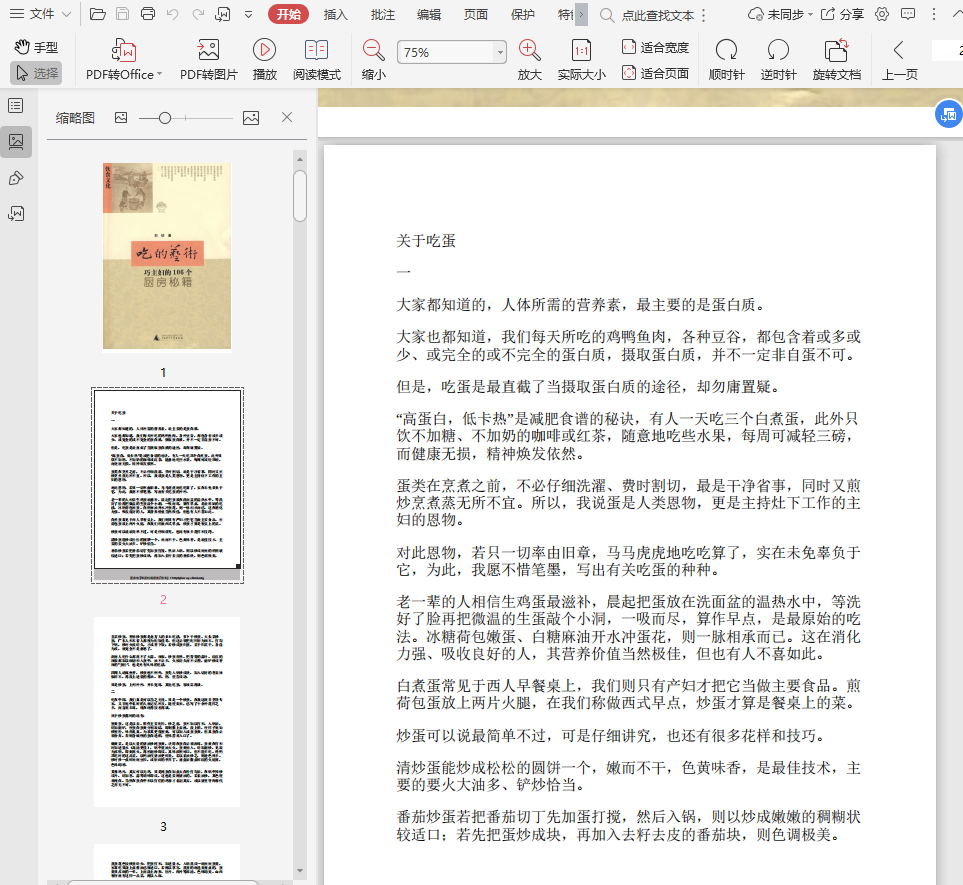Open the 编辑 tab

pyautogui.click(x=429, y=14)
